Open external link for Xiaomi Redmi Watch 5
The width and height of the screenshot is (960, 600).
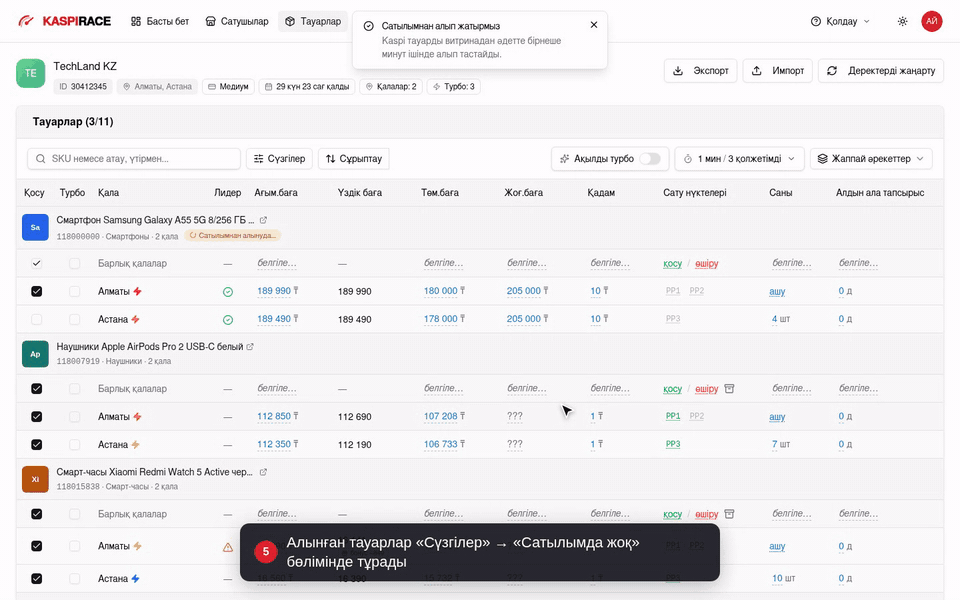(263, 472)
